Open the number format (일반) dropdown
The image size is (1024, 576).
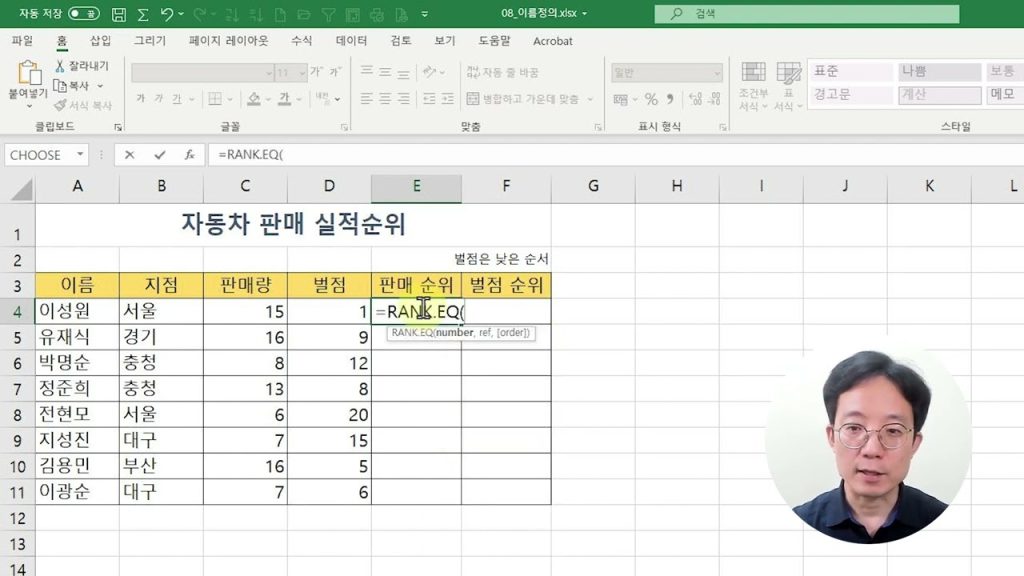[x=717, y=73]
